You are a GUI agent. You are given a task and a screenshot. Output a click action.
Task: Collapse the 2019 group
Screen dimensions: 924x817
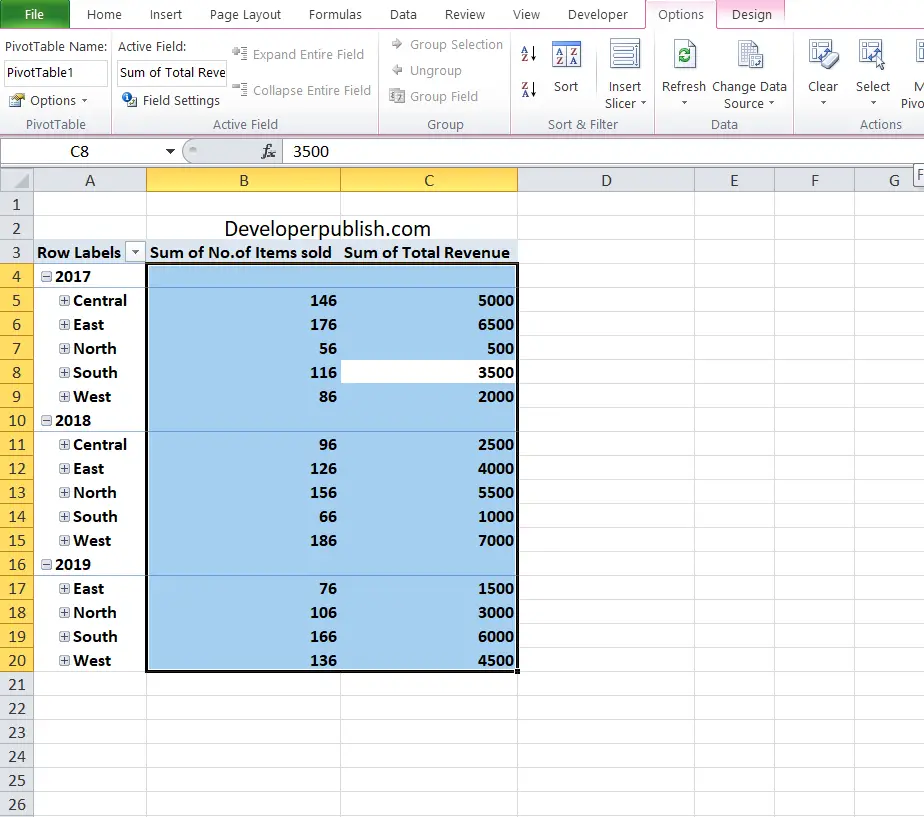coord(46,565)
